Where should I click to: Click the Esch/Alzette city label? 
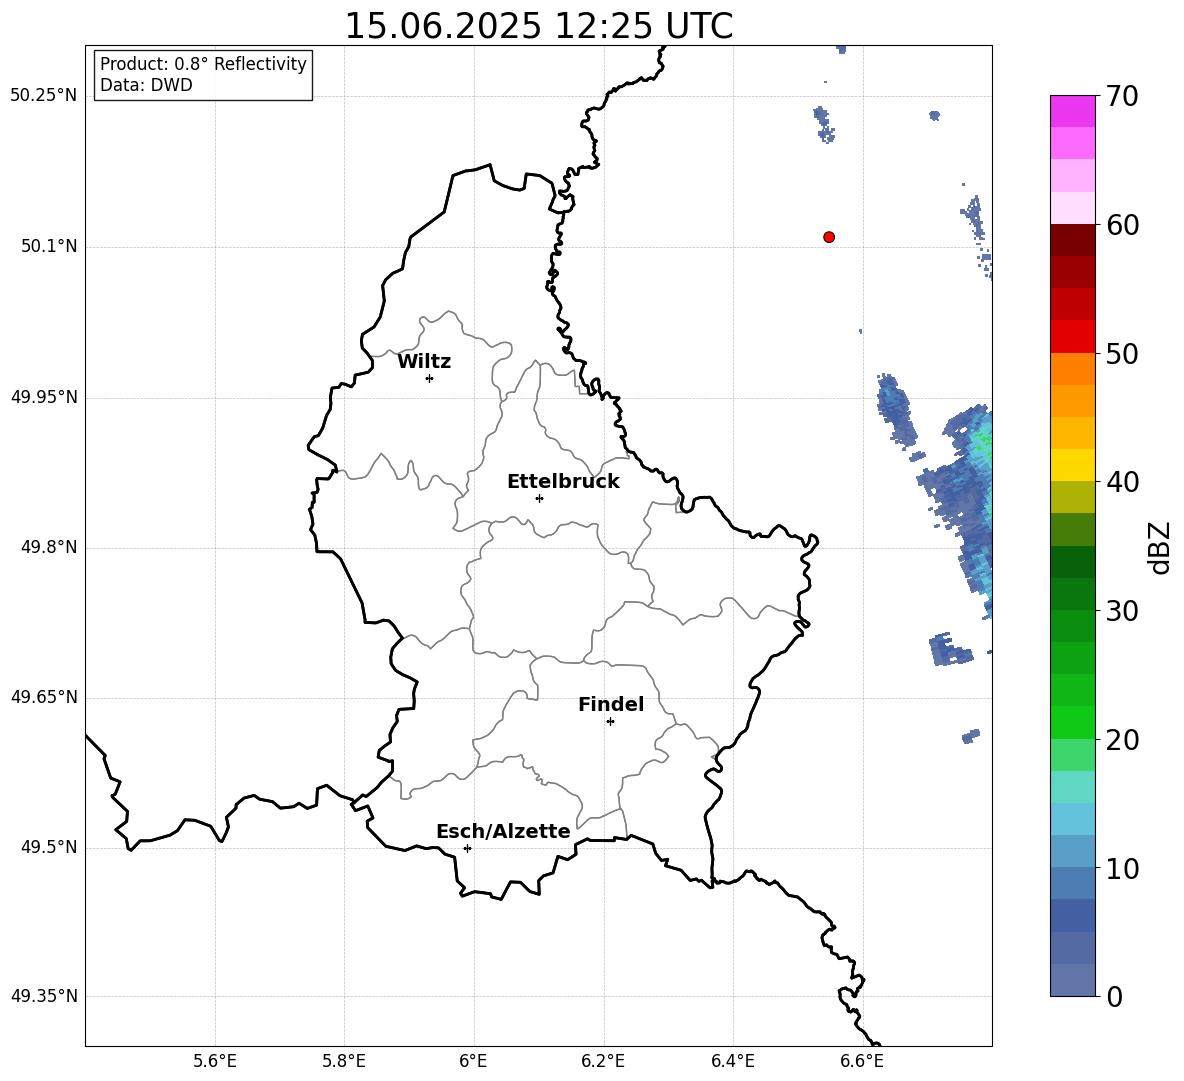(x=503, y=831)
